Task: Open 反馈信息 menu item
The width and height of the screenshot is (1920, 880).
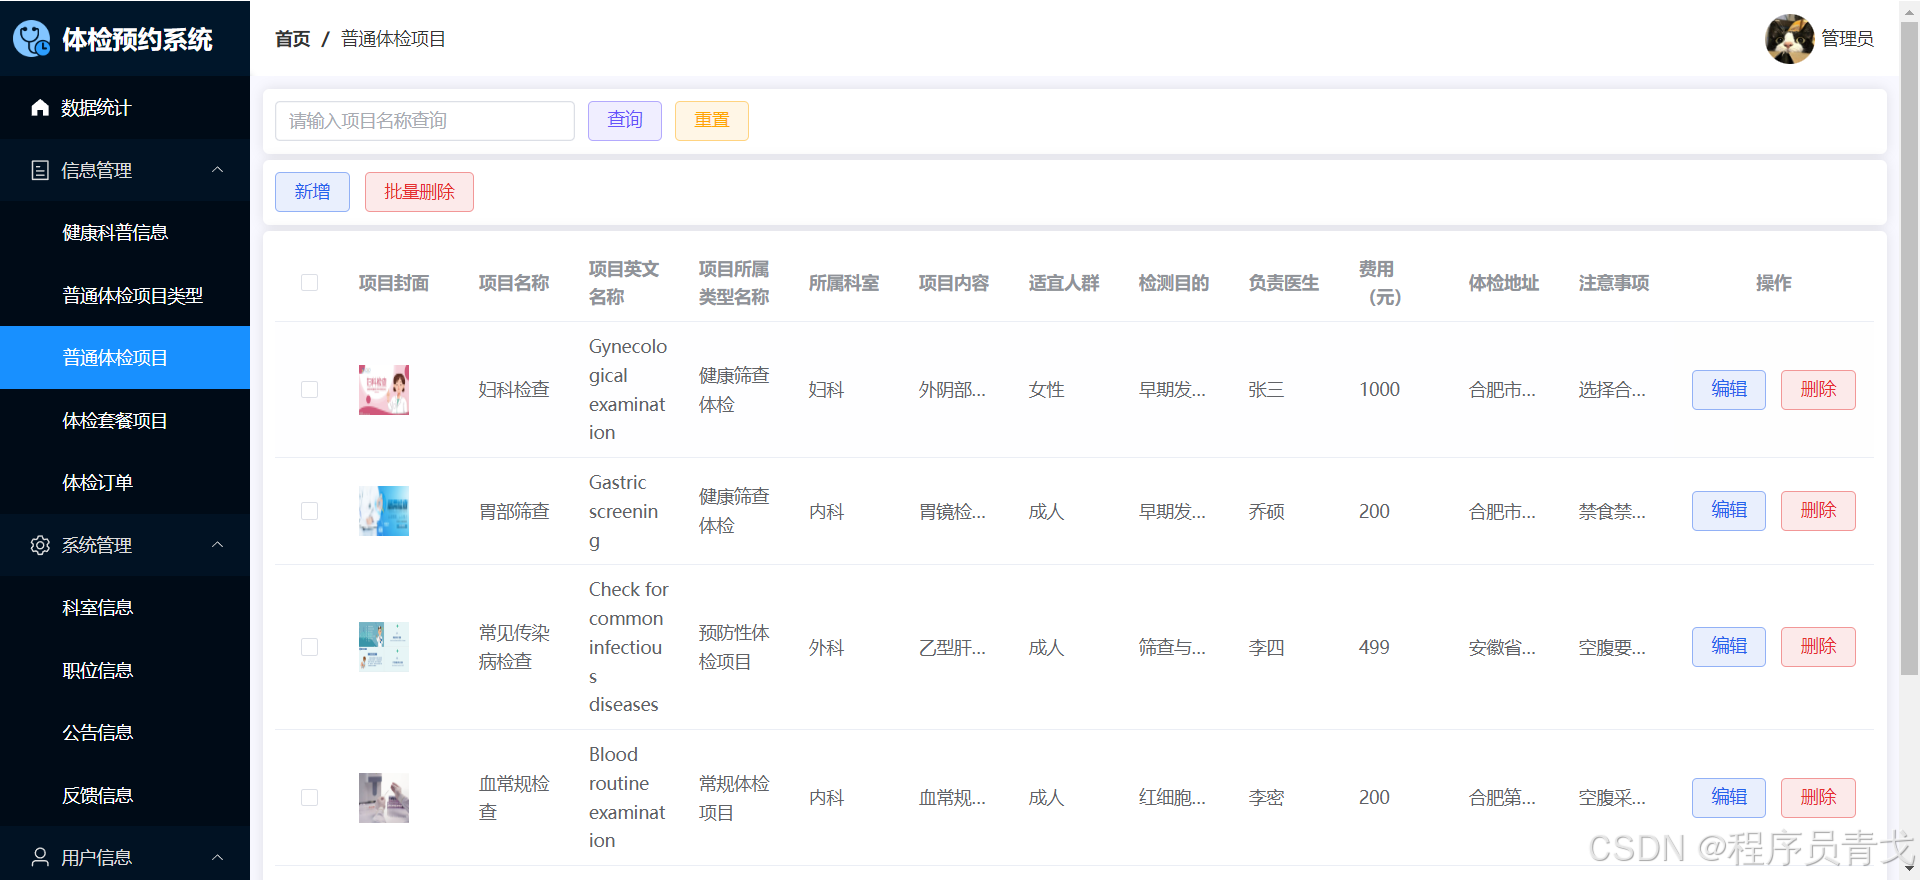Action: point(125,795)
